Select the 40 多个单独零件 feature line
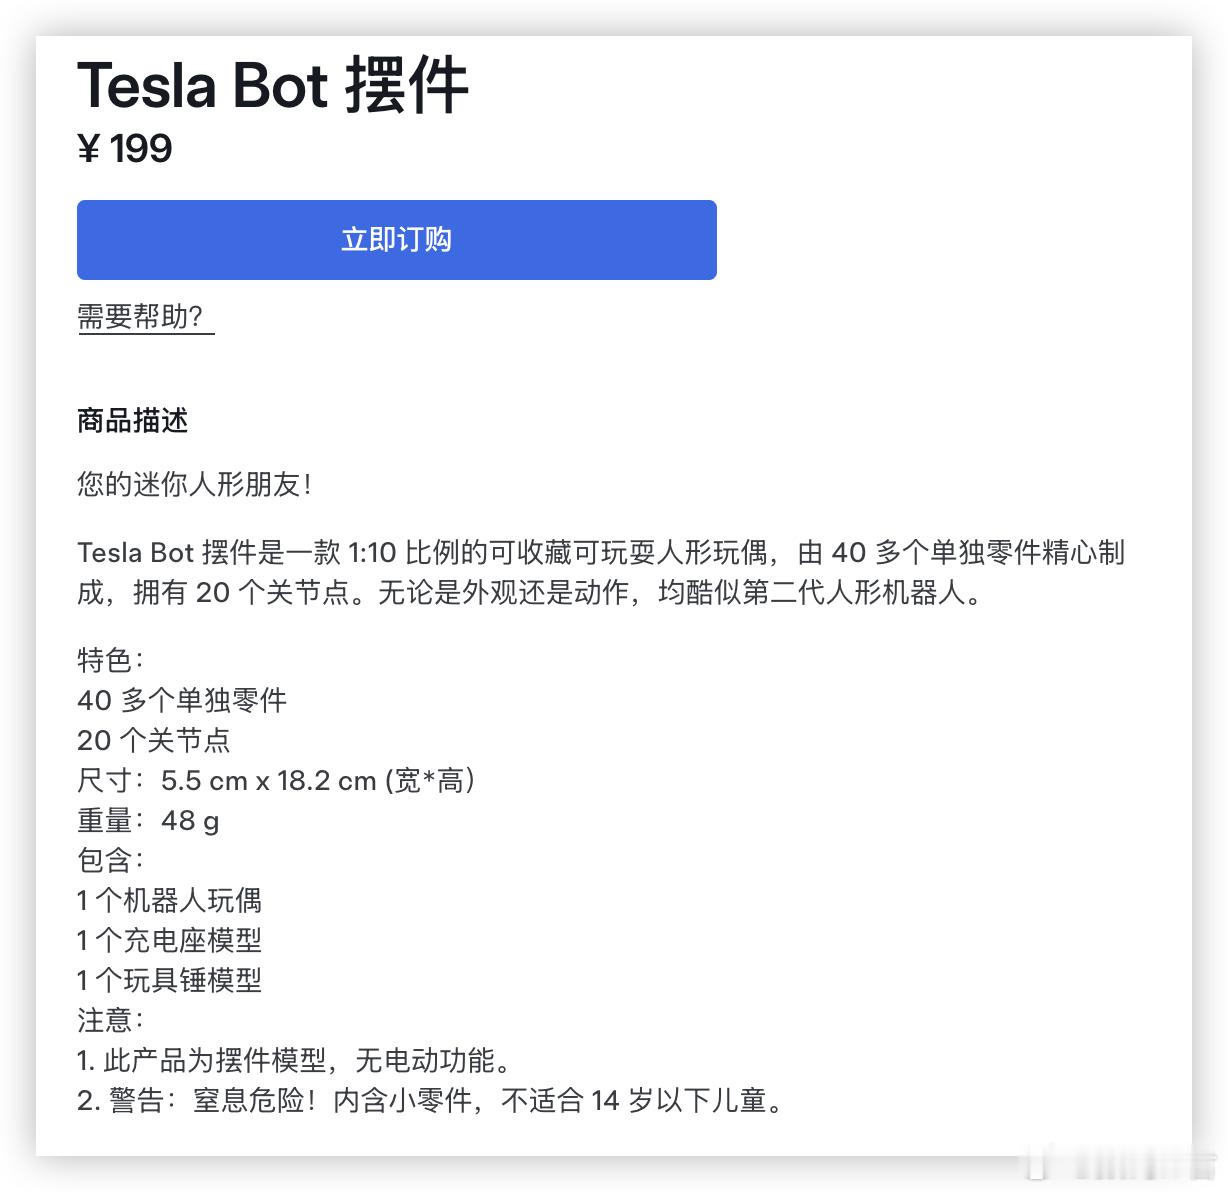Viewport: 1228px width, 1192px height. click(x=182, y=700)
